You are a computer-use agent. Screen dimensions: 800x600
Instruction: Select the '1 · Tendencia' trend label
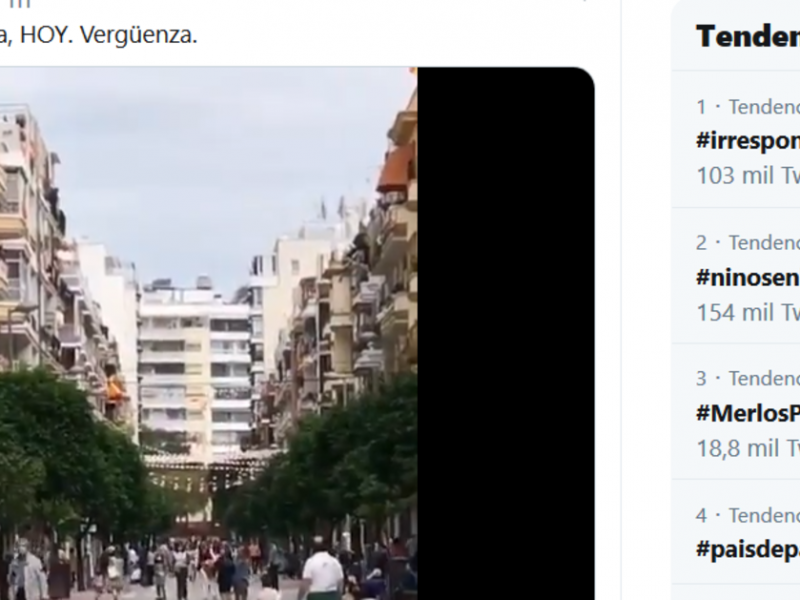pyautogui.click(x=748, y=107)
